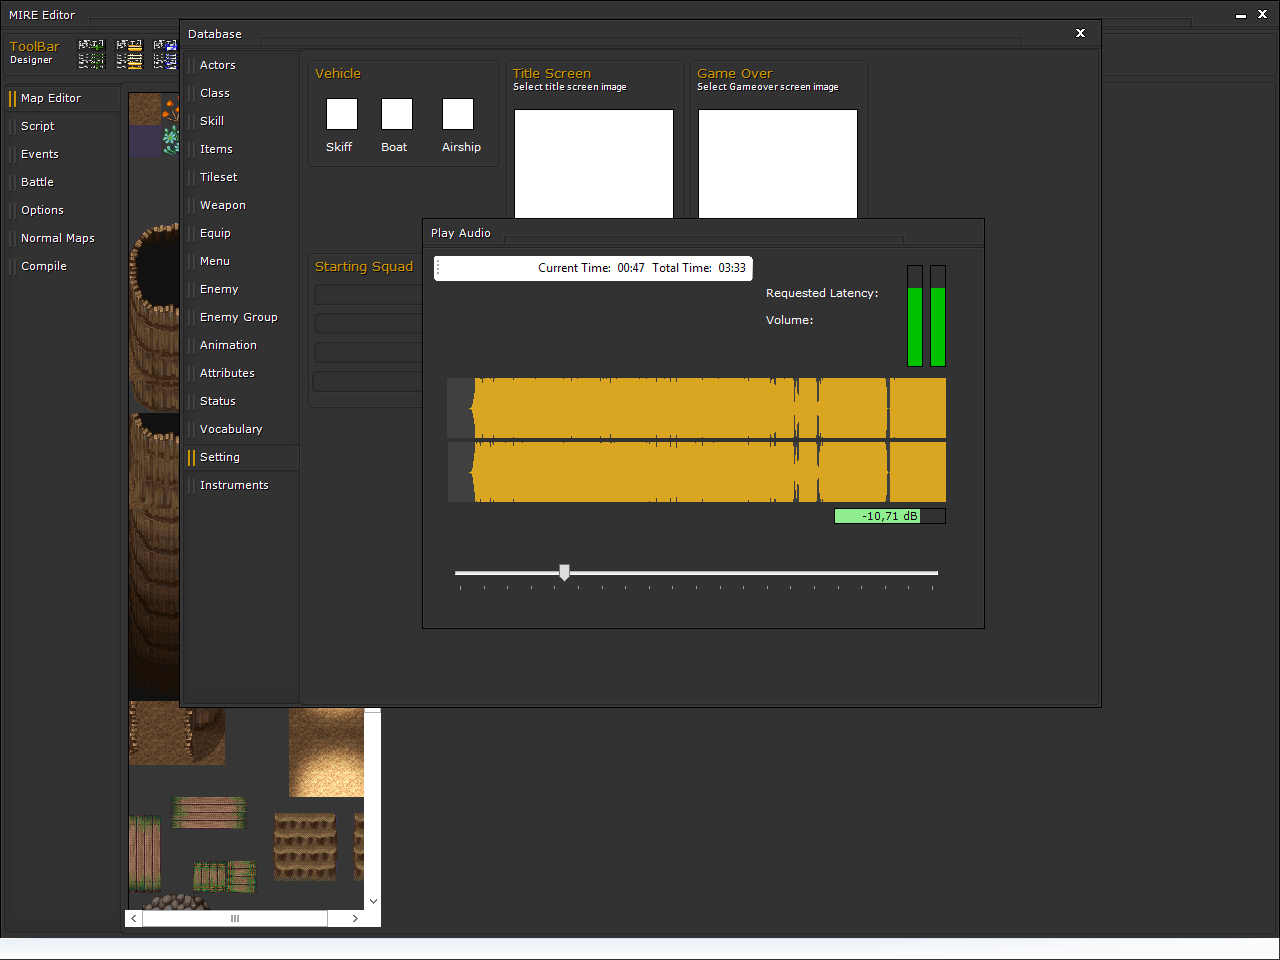Click the tileset scroll left arrow

click(x=134, y=918)
